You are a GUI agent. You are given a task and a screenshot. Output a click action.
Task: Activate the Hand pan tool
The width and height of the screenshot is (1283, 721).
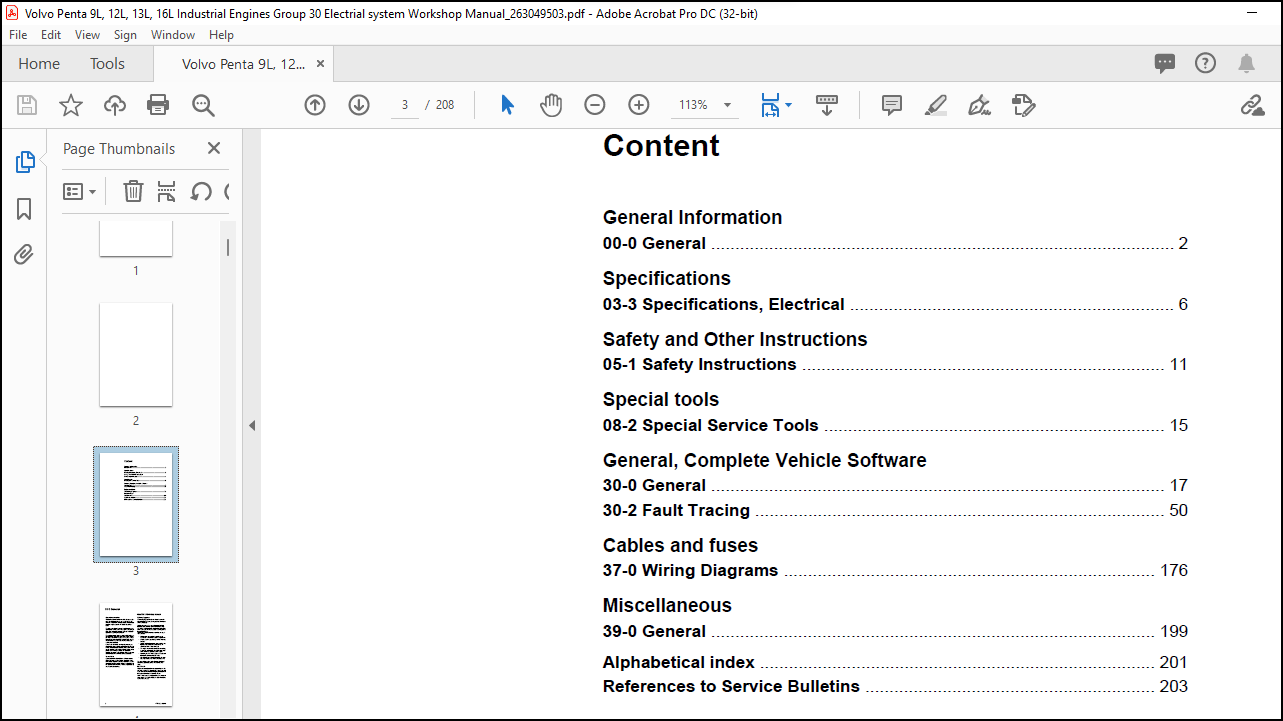[x=551, y=105]
